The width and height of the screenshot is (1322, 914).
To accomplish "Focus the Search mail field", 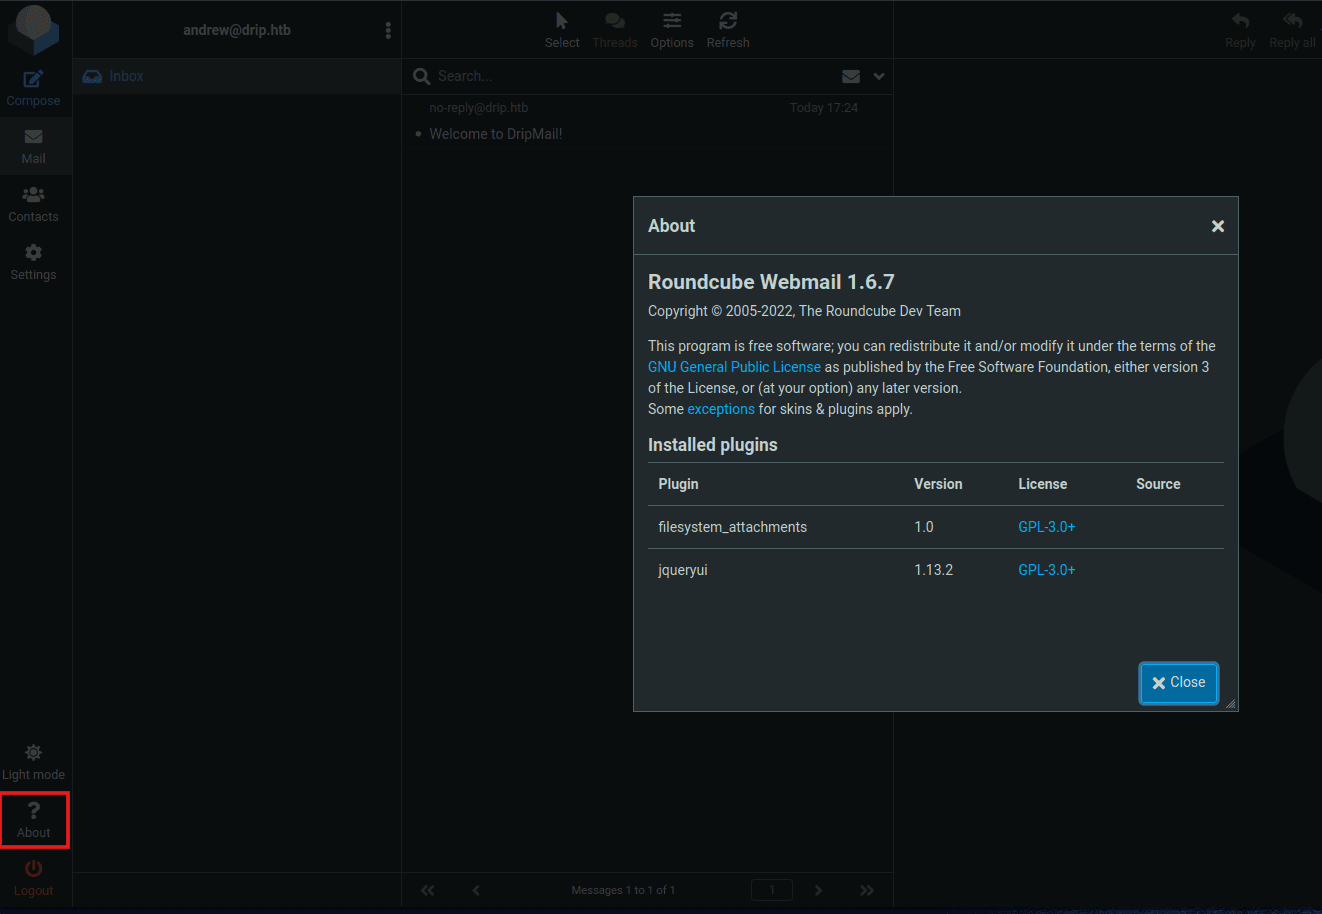I will point(632,76).
